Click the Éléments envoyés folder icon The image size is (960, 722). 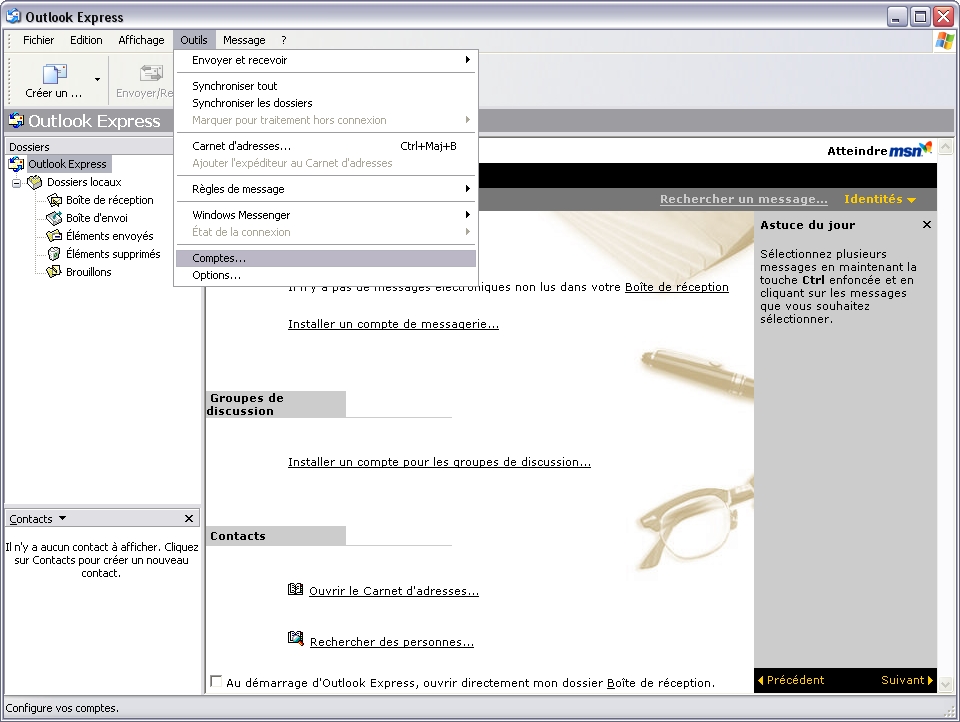54,236
